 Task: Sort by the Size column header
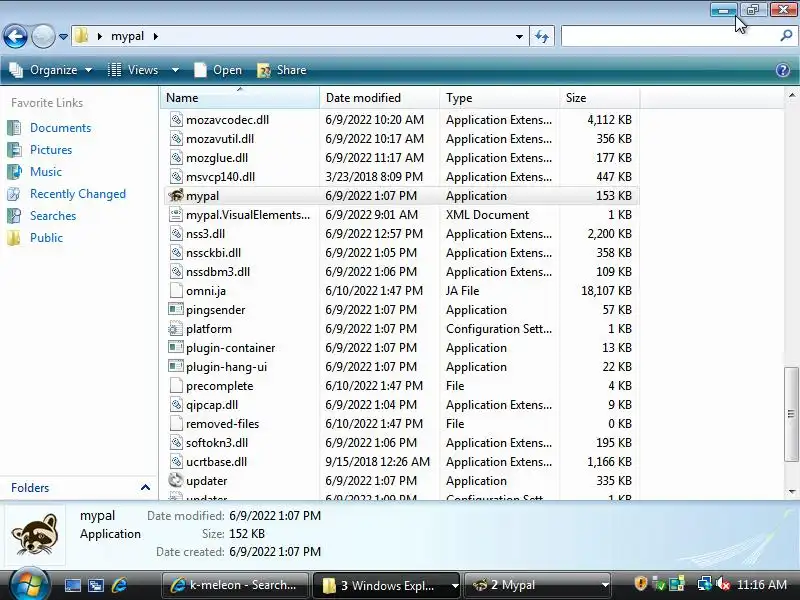coord(599,97)
